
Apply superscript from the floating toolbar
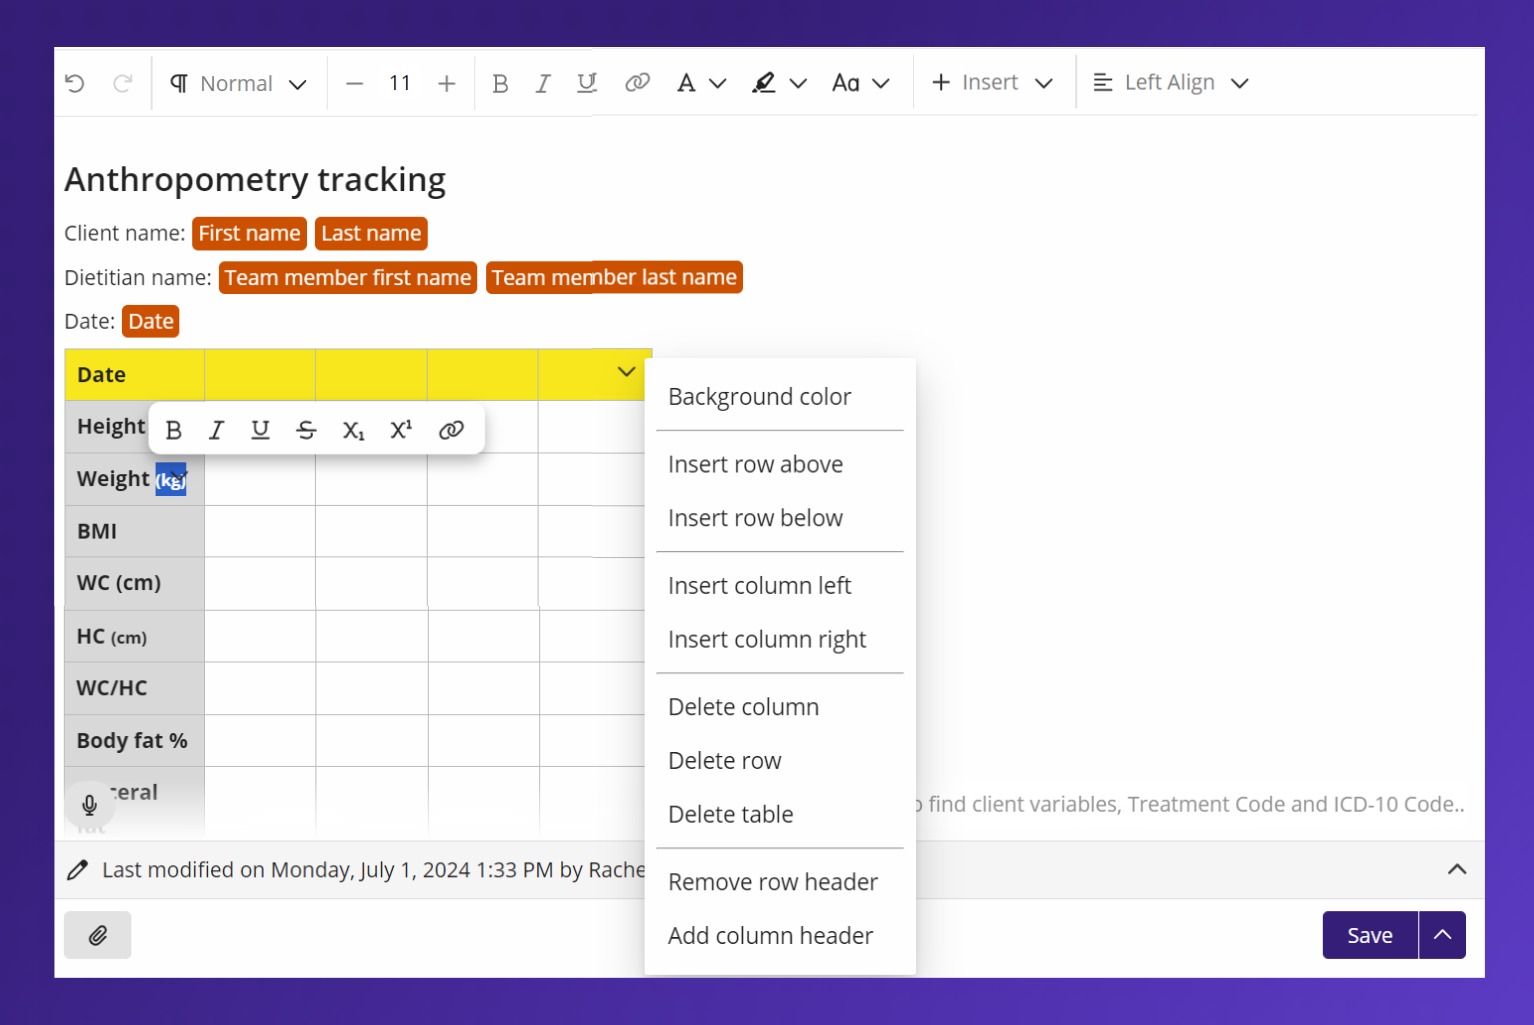pyautogui.click(x=400, y=429)
